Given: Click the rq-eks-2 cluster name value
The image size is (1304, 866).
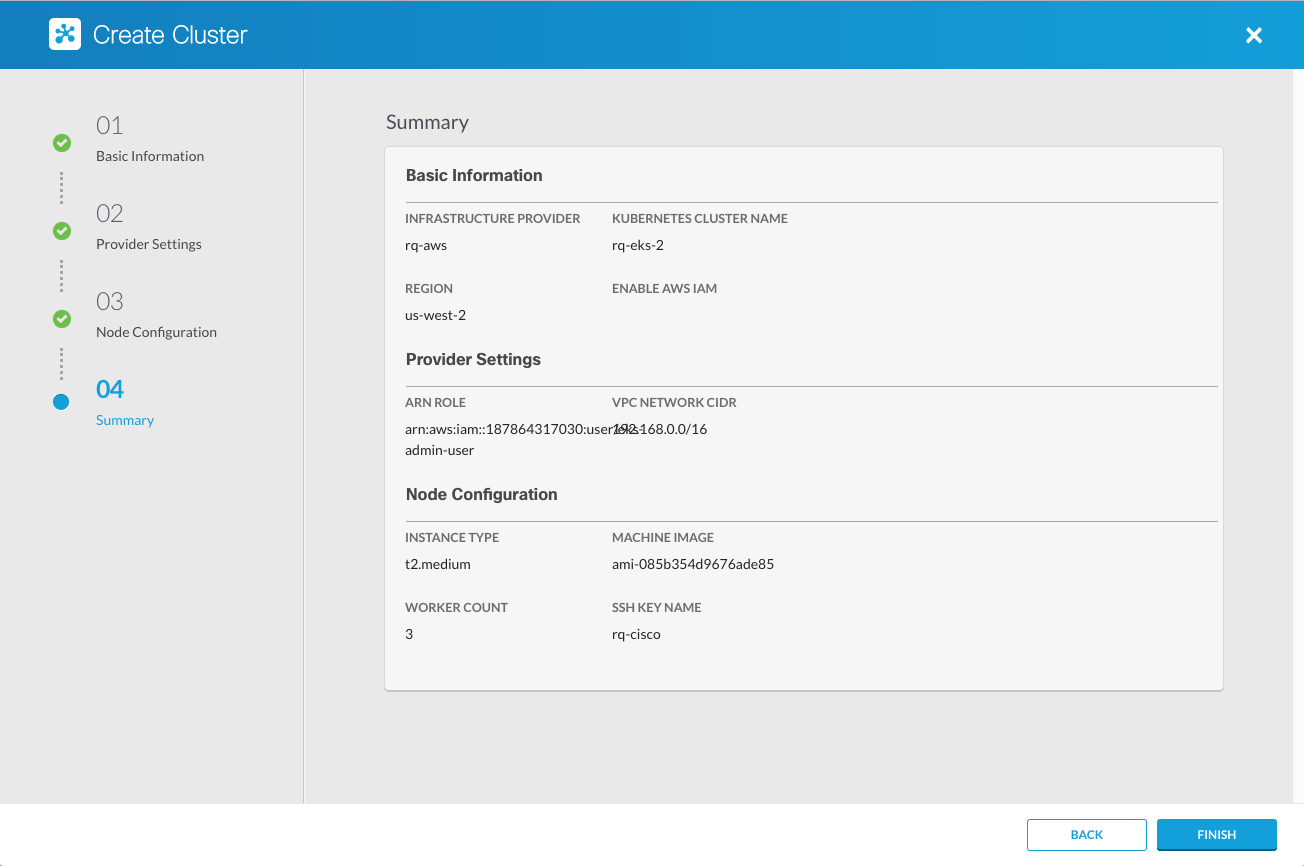Looking at the screenshot, I should click(x=637, y=245).
